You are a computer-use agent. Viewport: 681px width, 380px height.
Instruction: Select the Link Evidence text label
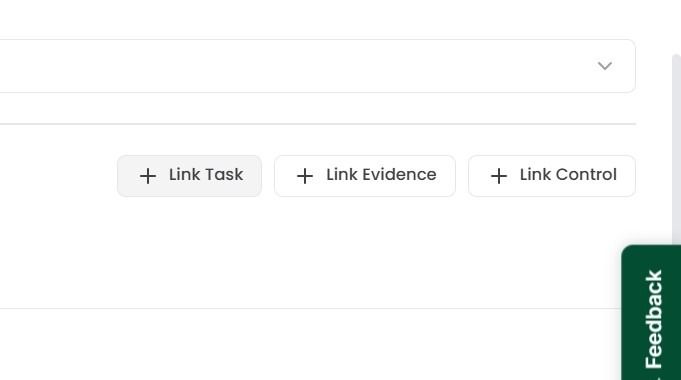coord(381,175)
